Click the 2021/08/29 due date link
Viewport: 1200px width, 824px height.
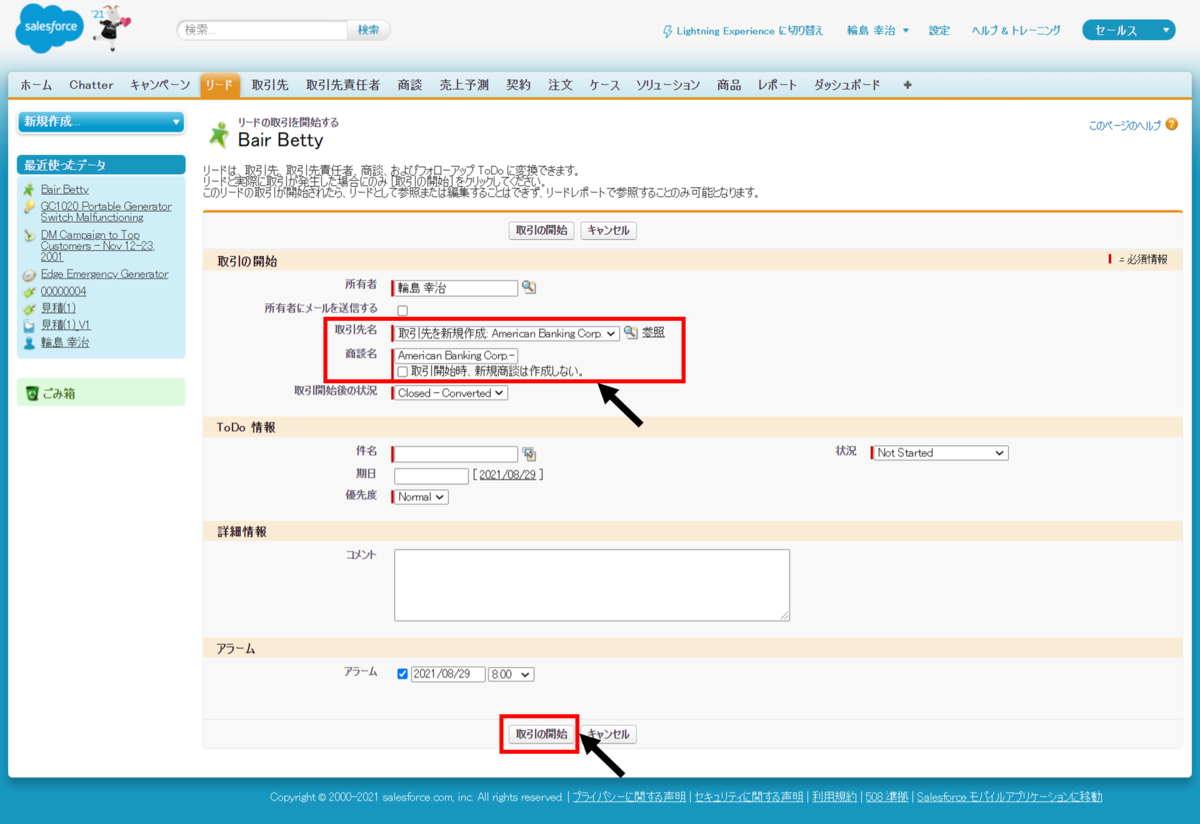click(x=508, y=476)
